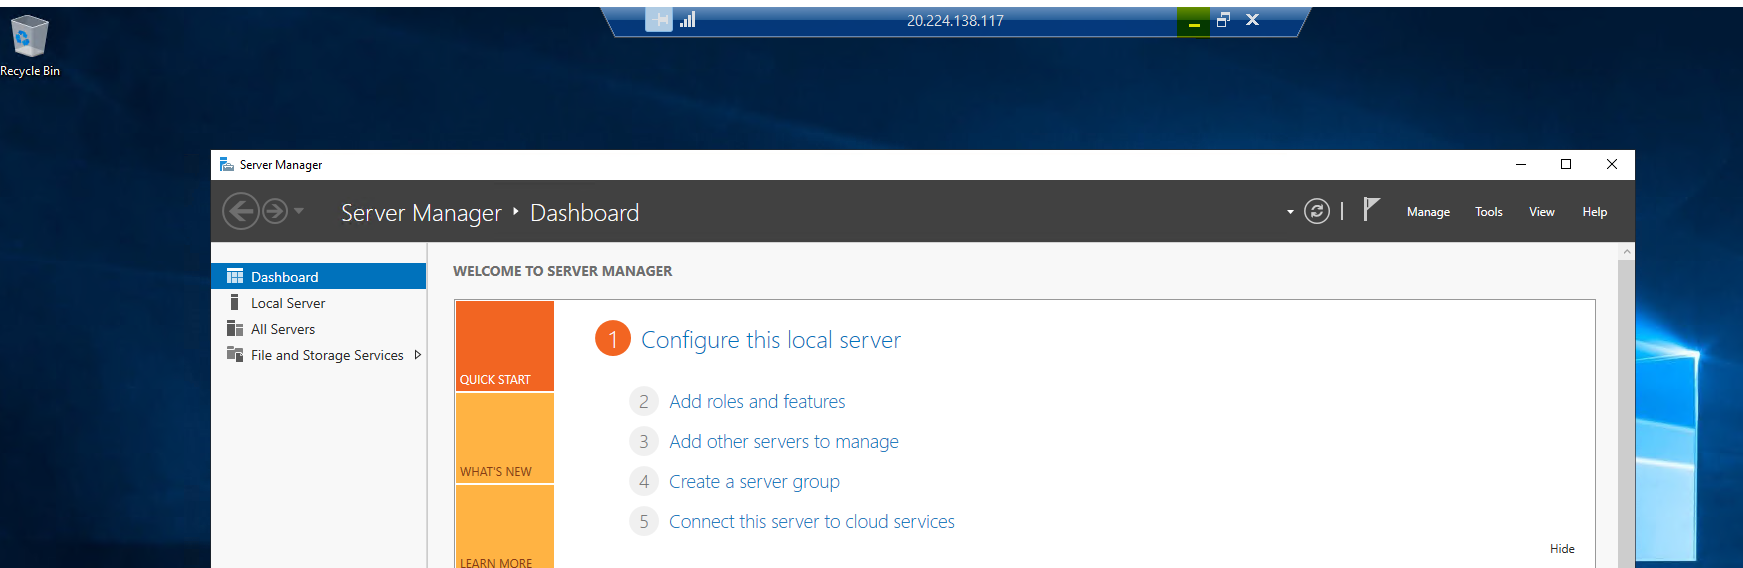Click the step 5 number circle

pyautogui.click(x=644, y=521)
